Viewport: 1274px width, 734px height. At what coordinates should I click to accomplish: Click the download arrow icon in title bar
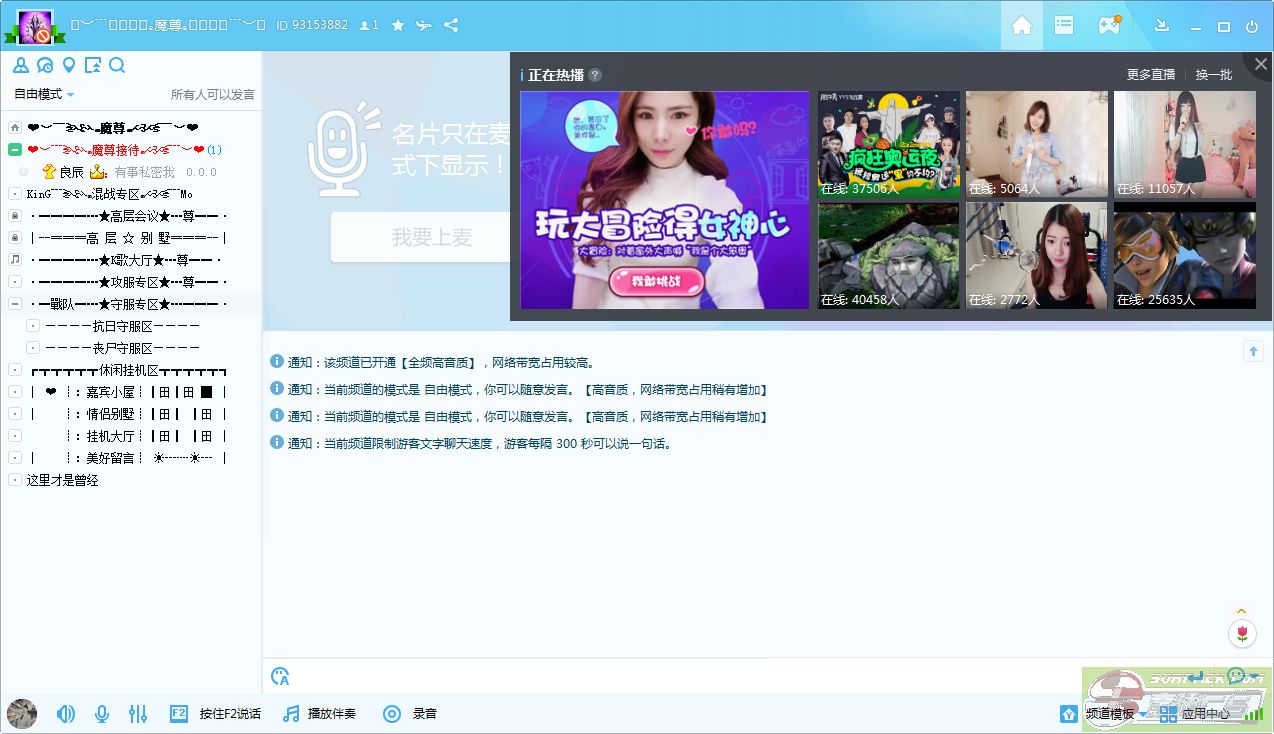pos(1162,26)
